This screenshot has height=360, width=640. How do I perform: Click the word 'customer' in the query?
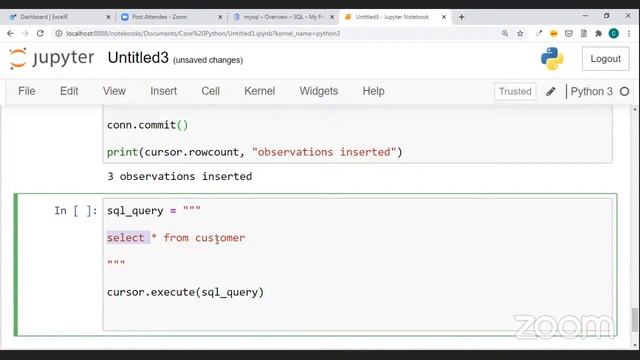[220, 238]
